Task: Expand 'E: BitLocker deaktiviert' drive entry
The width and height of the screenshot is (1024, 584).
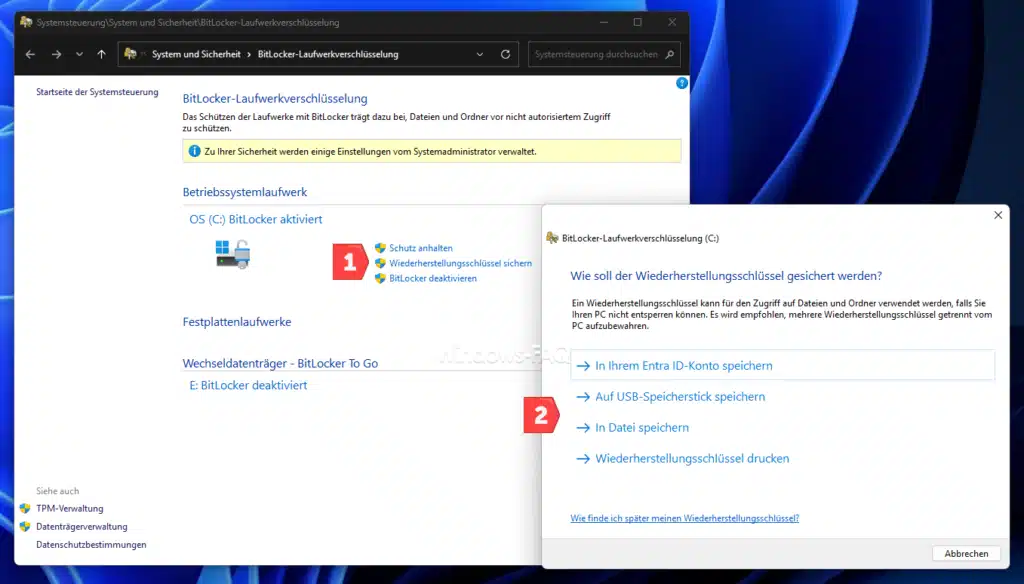Action: tap(248, 385)
